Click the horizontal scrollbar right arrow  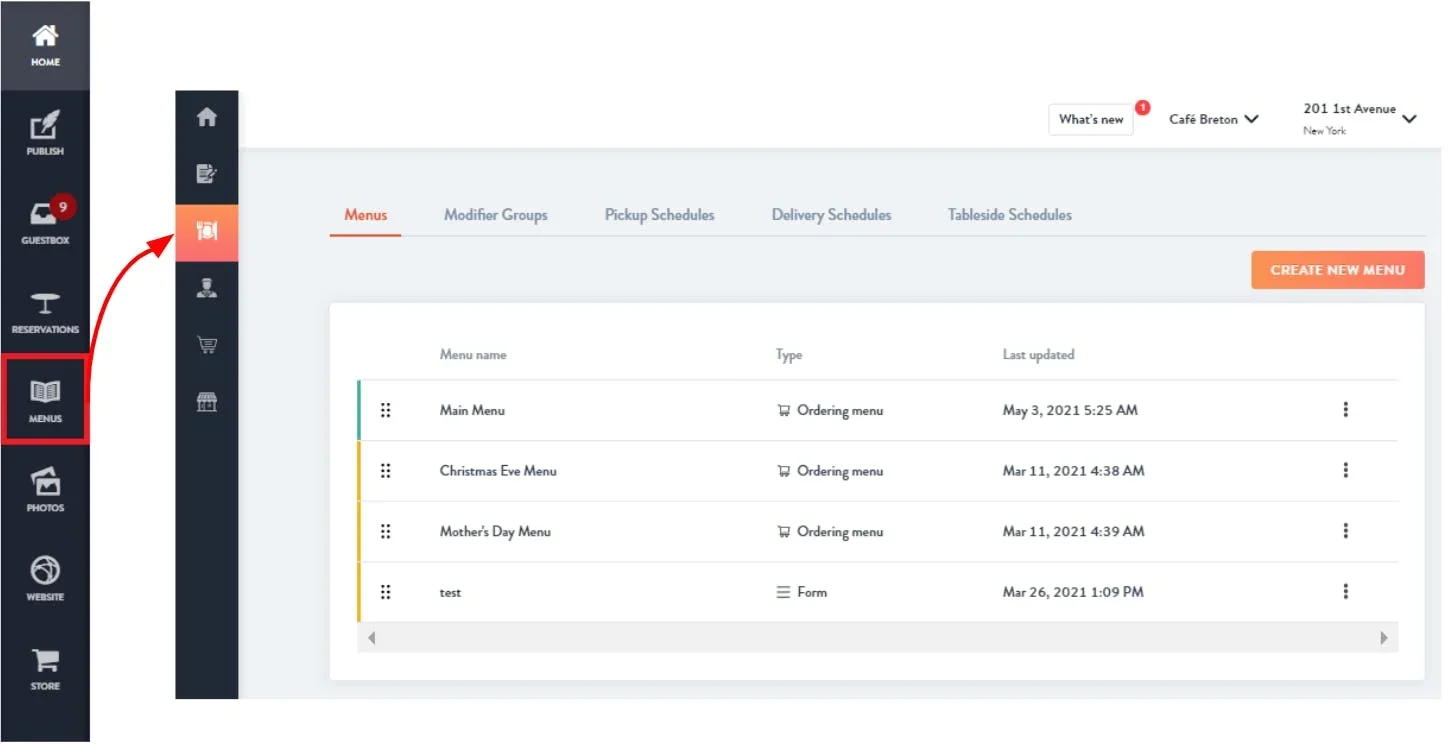1384,638
